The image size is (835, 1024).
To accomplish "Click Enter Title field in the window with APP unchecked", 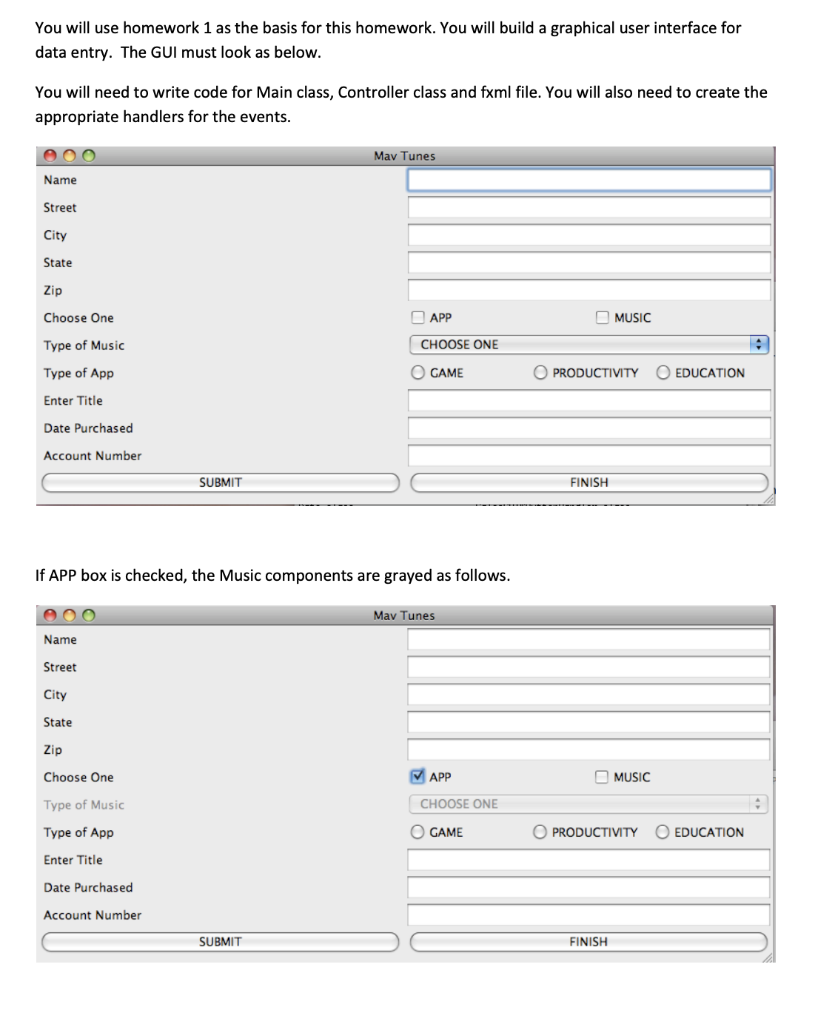I will pyautogui.click(x=589, y=400).
